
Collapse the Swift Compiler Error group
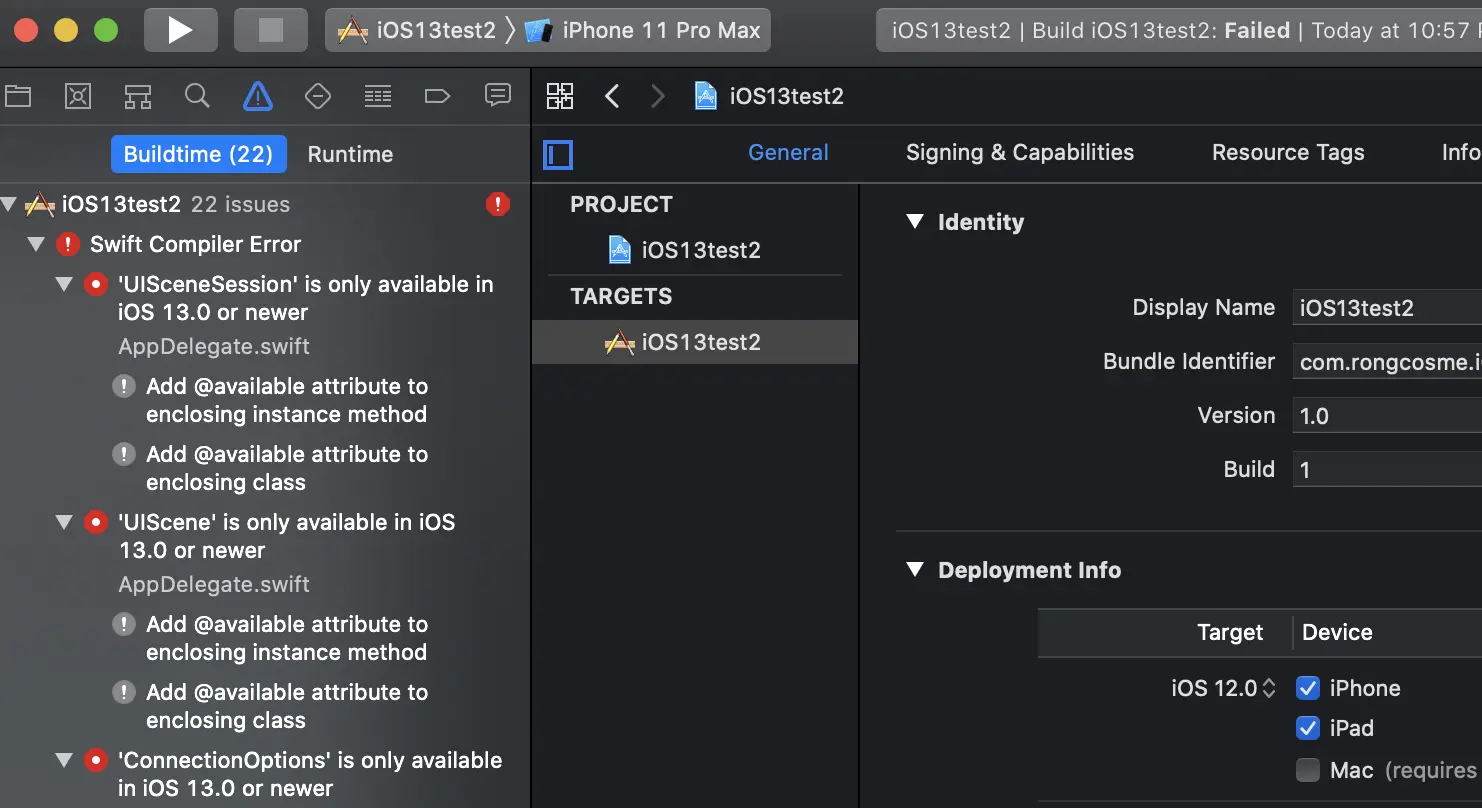(37, 244)
